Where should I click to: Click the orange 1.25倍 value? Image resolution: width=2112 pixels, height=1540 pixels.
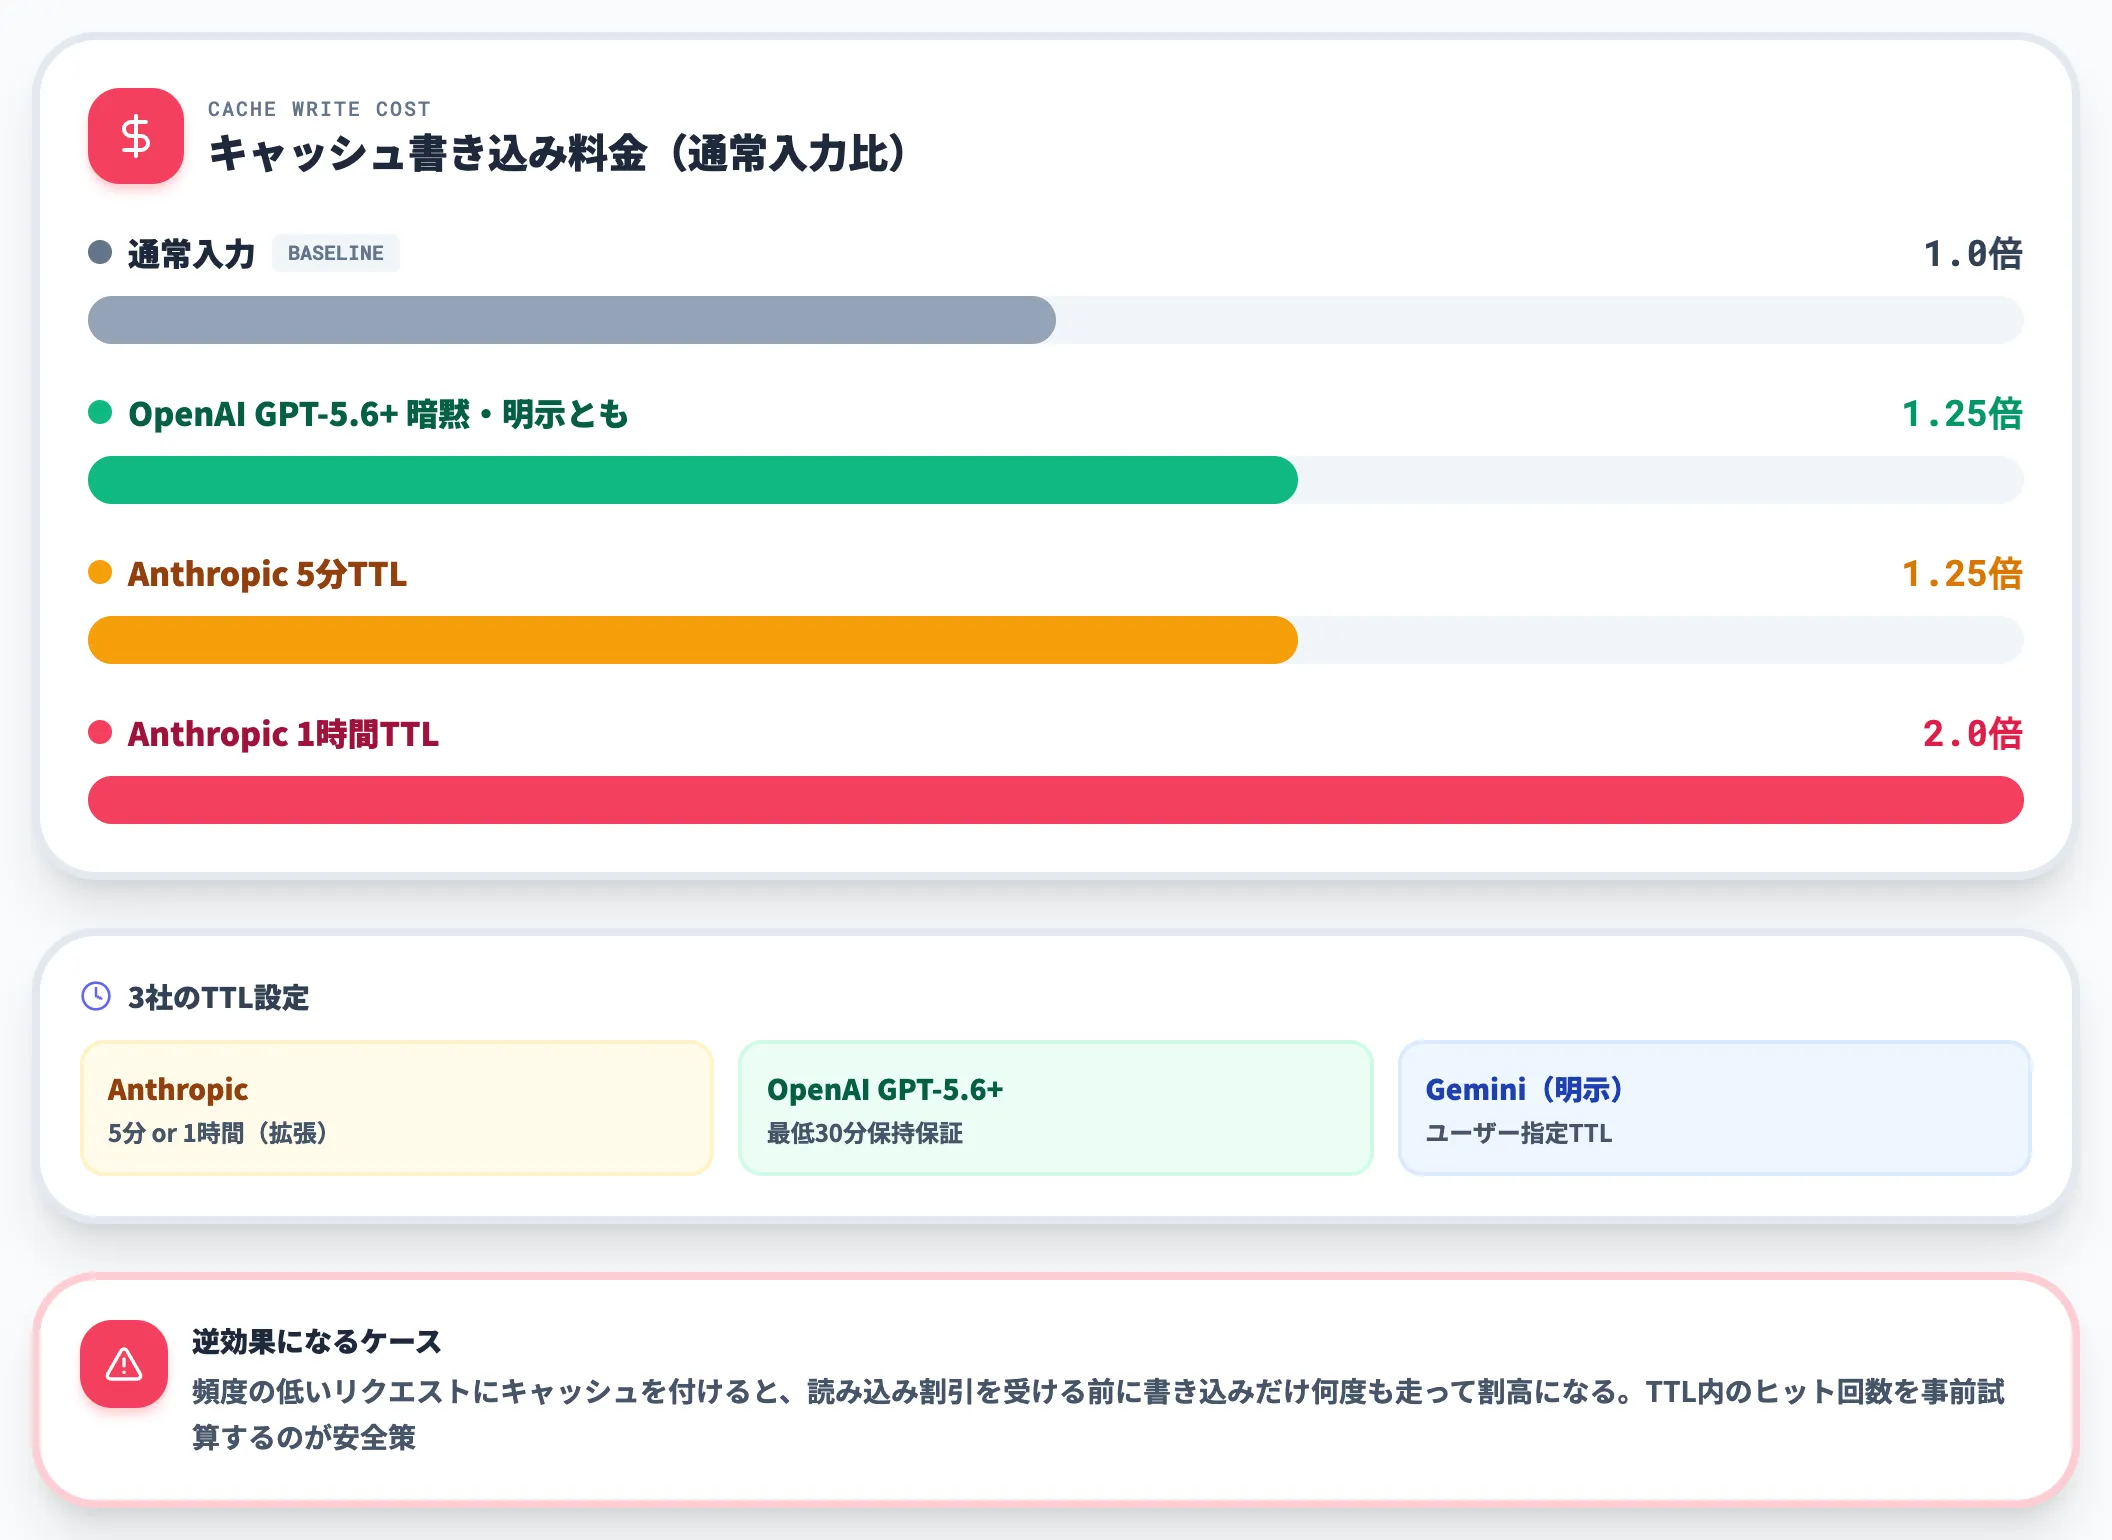click(x=1962, y=574)
